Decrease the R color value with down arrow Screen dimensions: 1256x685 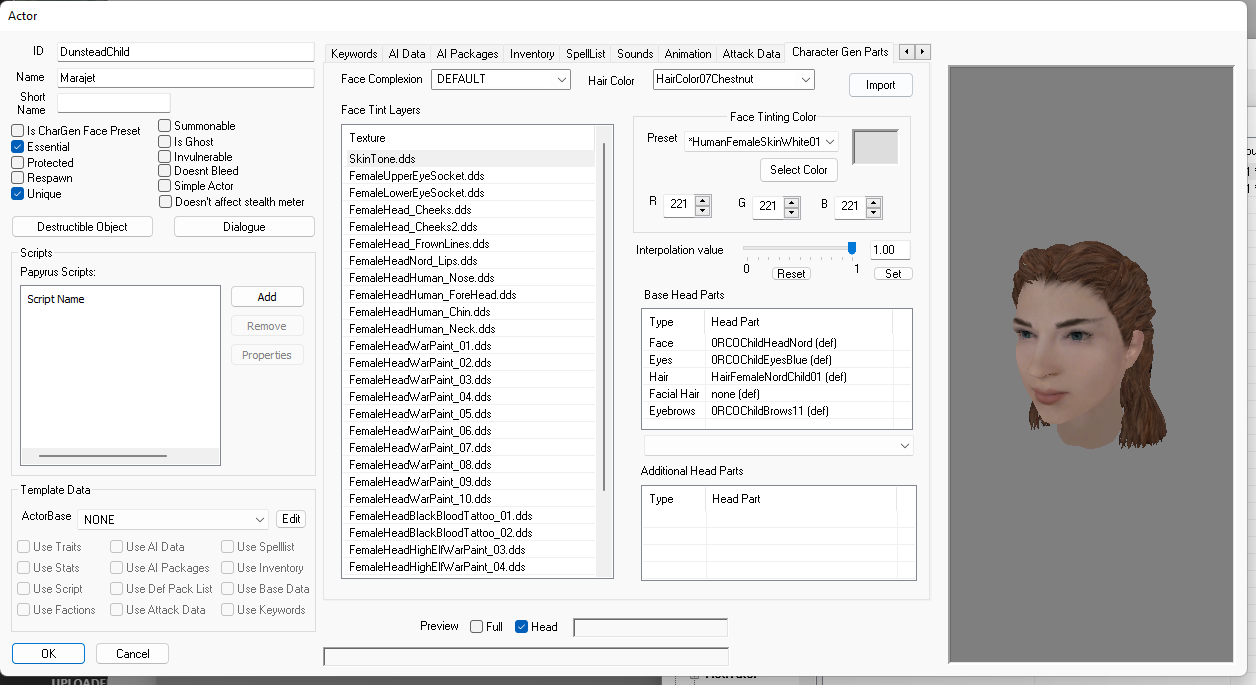(x=703, y=211)
